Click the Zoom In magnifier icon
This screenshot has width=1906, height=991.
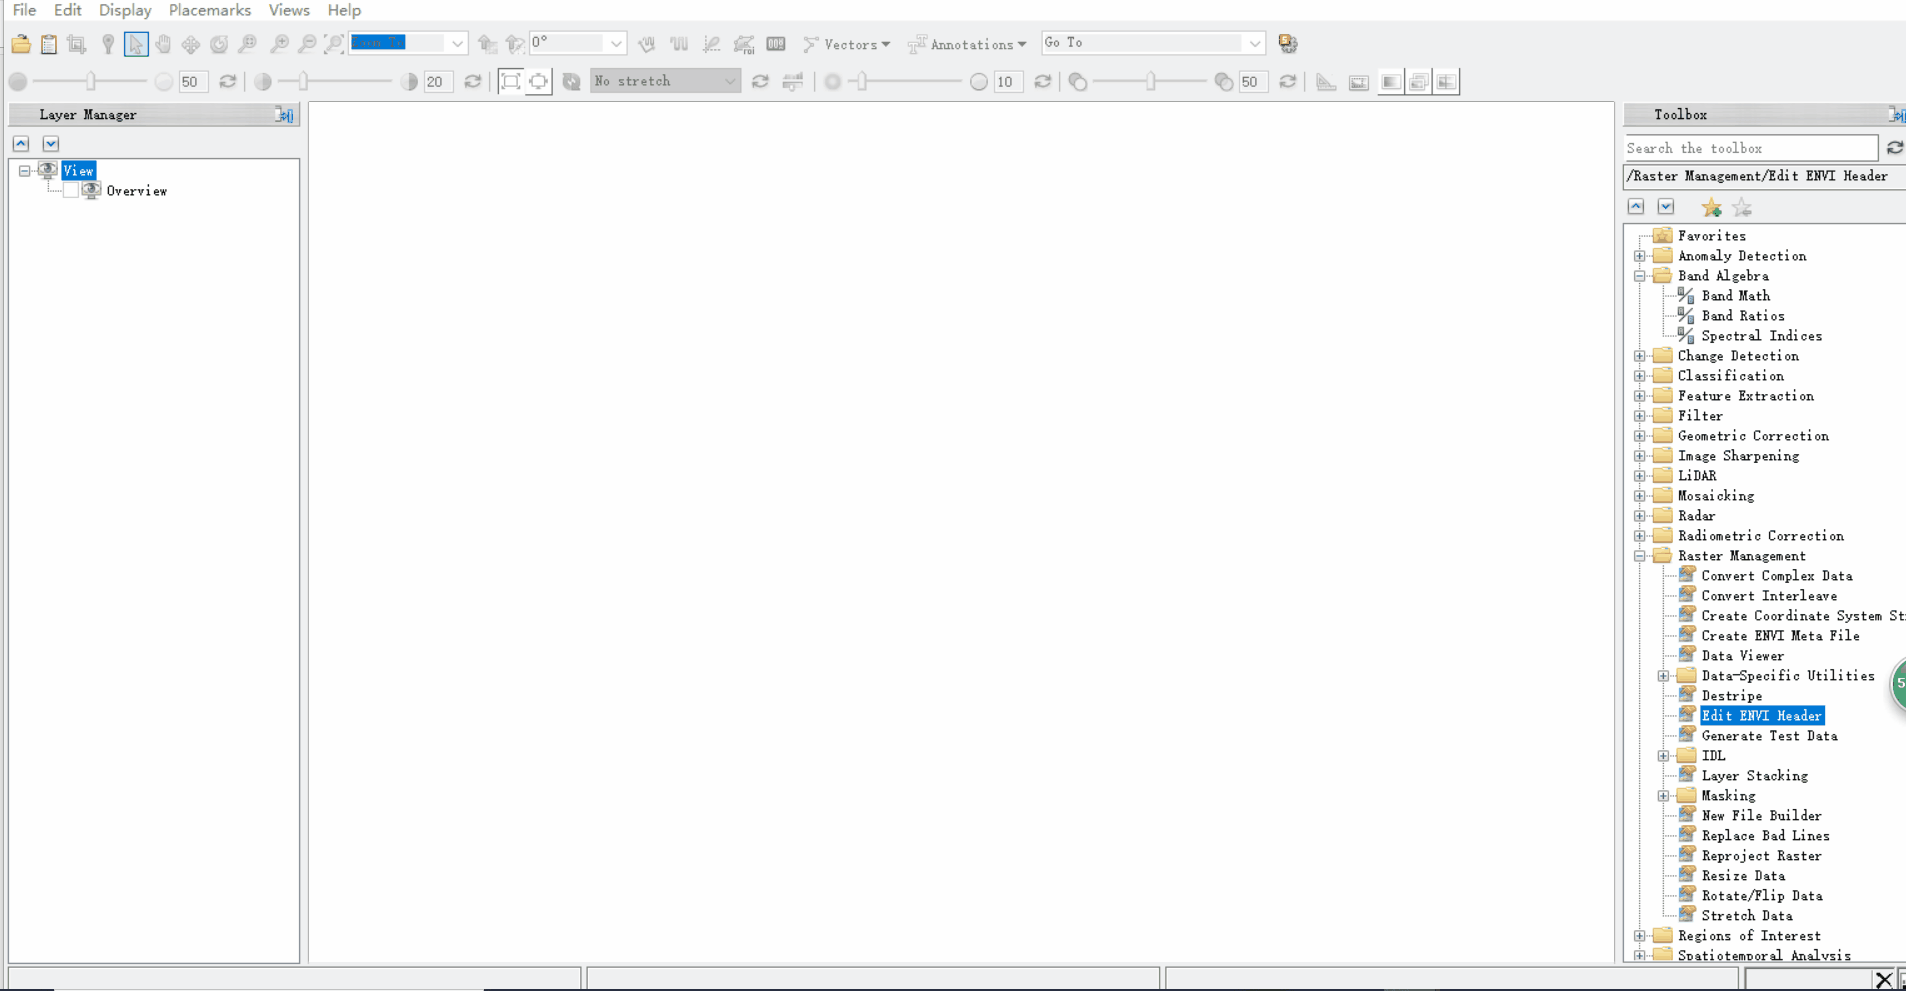coord(280,44)
